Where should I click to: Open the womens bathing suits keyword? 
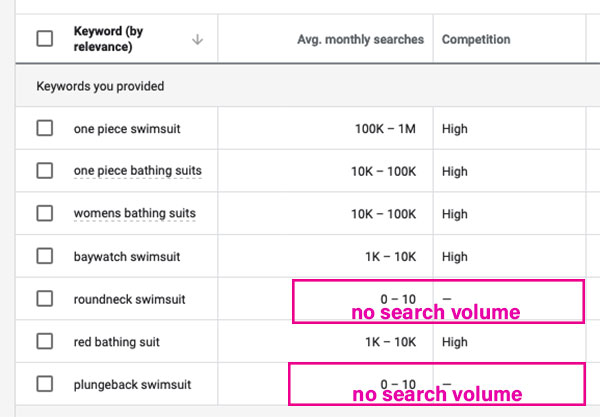click(135, 213)
